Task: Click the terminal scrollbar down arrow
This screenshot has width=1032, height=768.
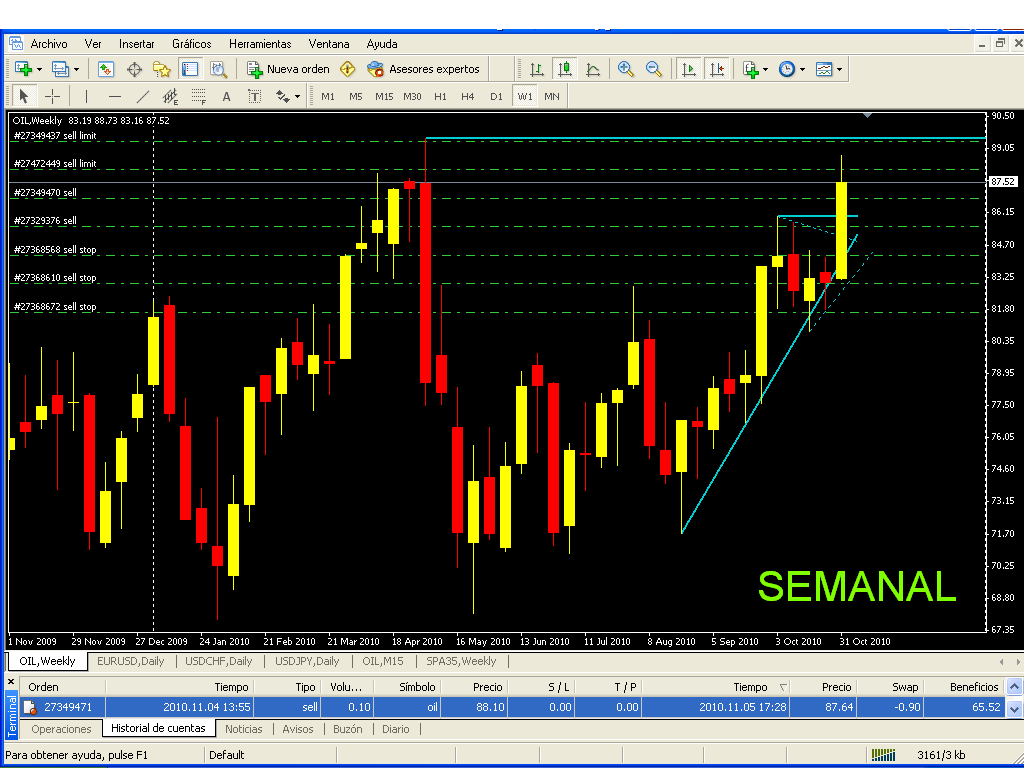Action: pyautogui.click(x=1015, y=709)
